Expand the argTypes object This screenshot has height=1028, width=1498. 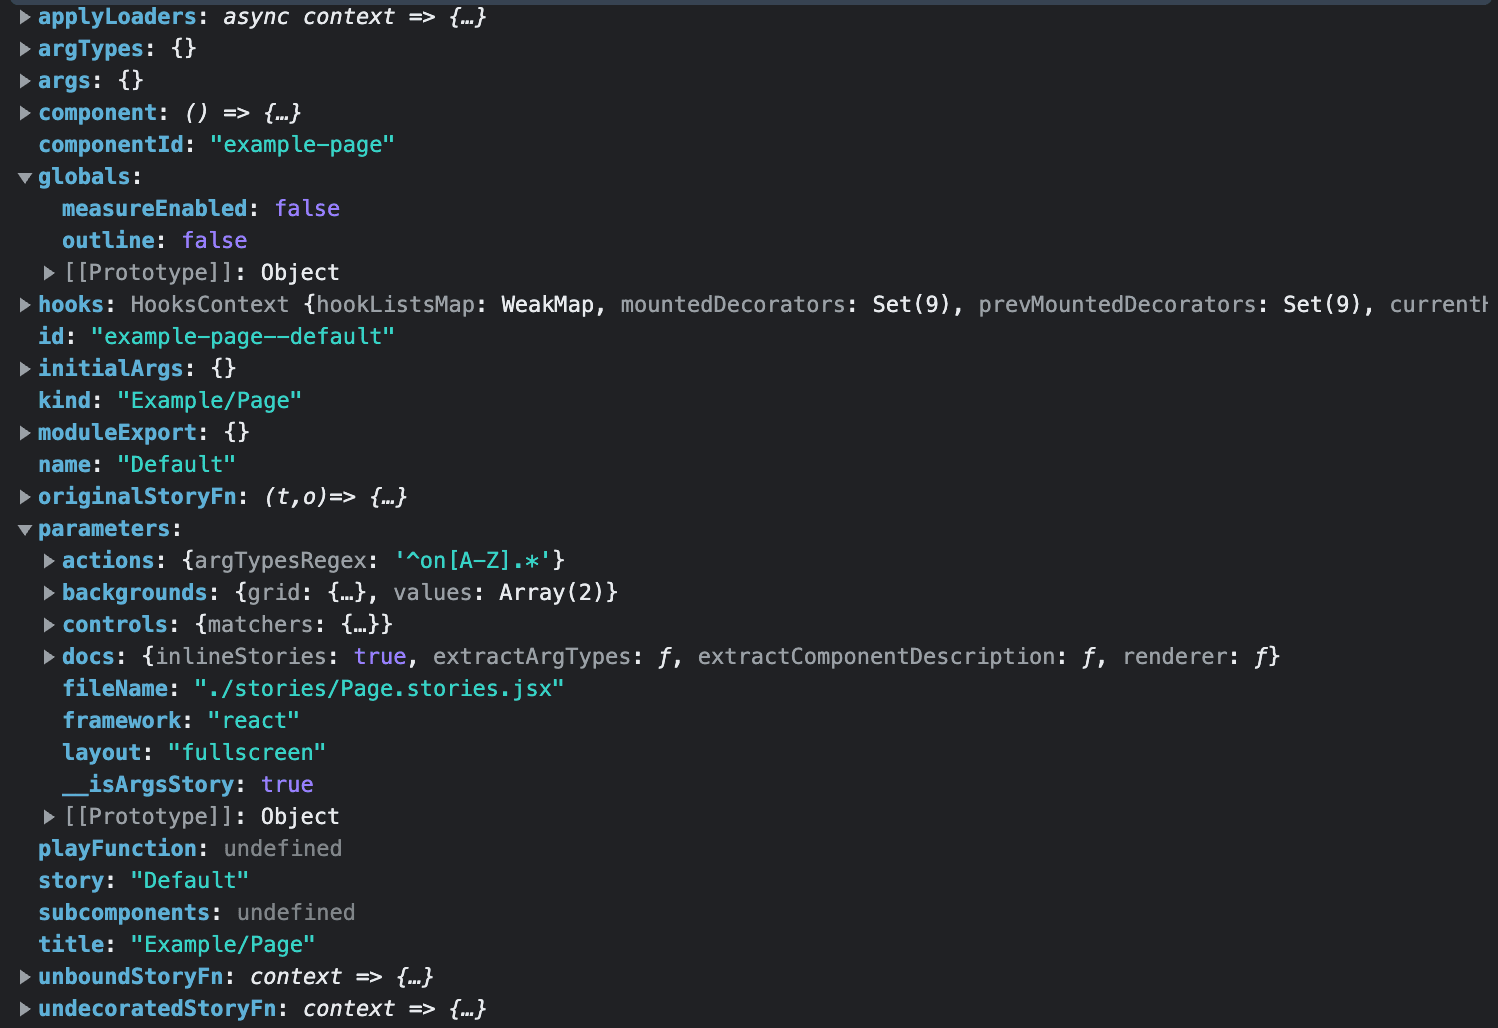click(25, 48)
